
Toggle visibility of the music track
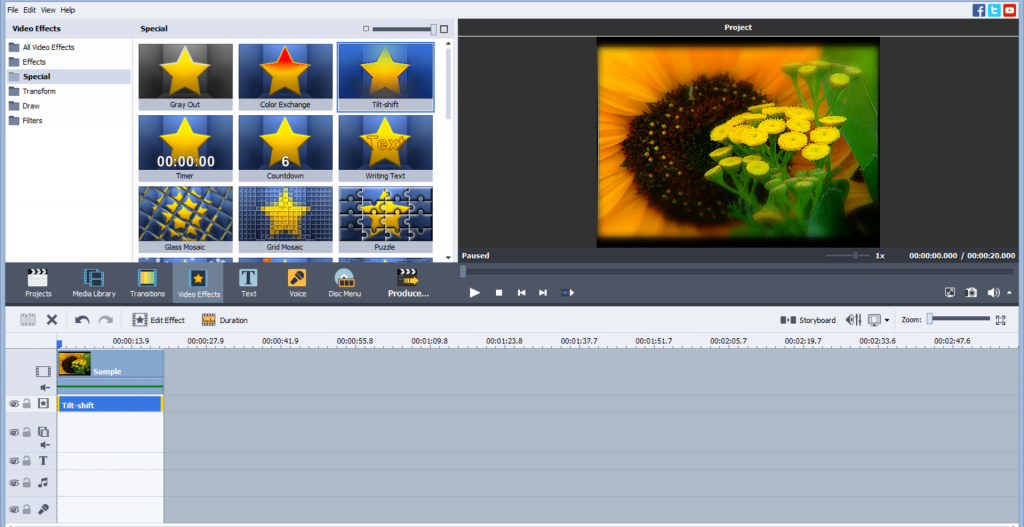[x=14, y=483]
